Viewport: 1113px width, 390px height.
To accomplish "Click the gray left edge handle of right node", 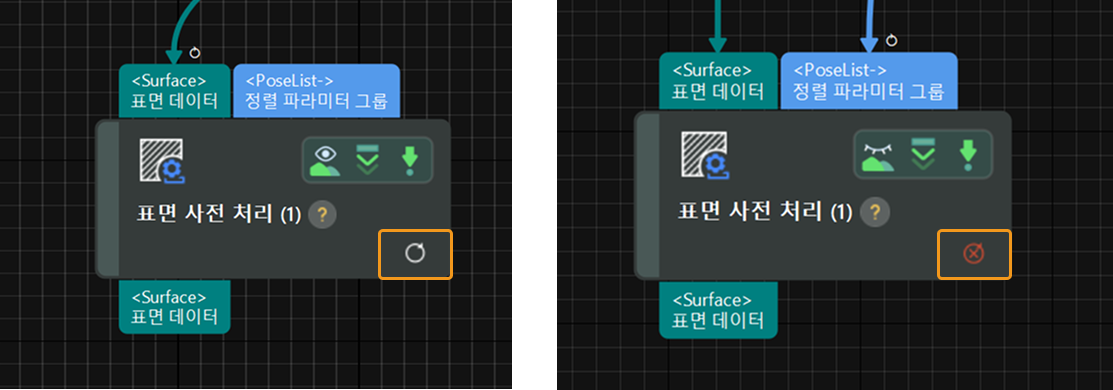I will click(x=646, y=195).
